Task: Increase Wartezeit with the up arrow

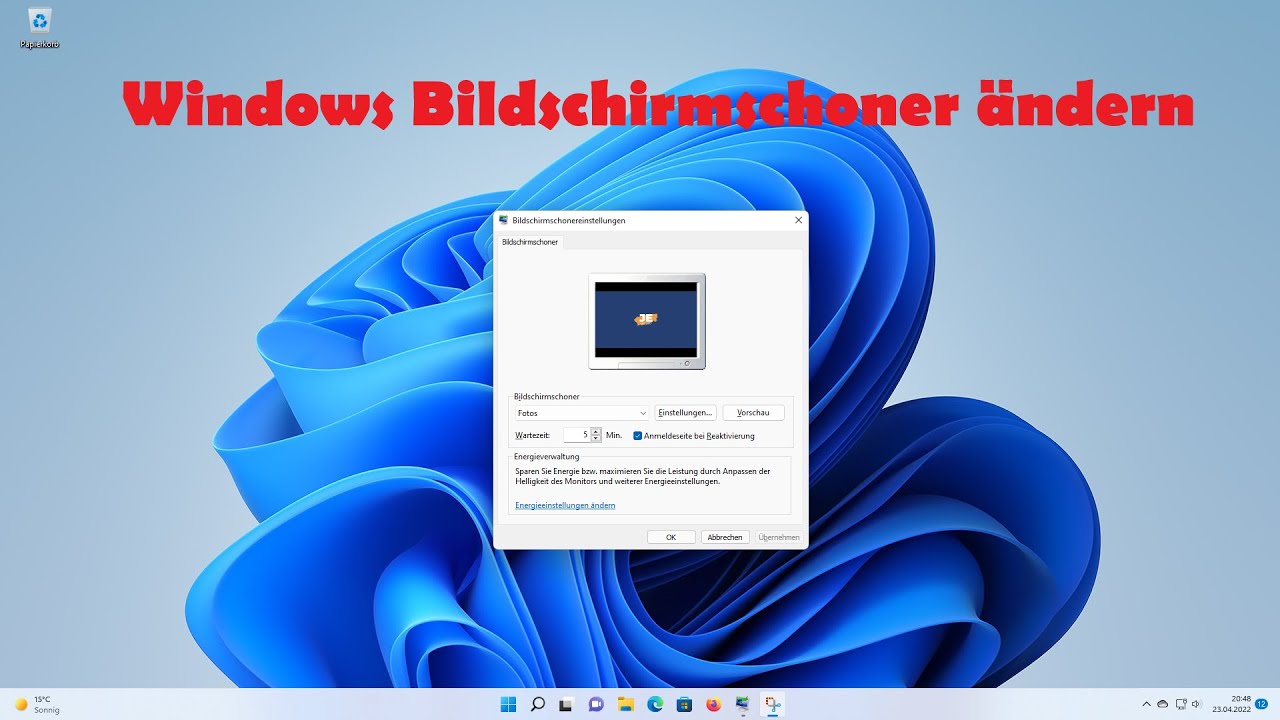Action: tap(596, 431)
